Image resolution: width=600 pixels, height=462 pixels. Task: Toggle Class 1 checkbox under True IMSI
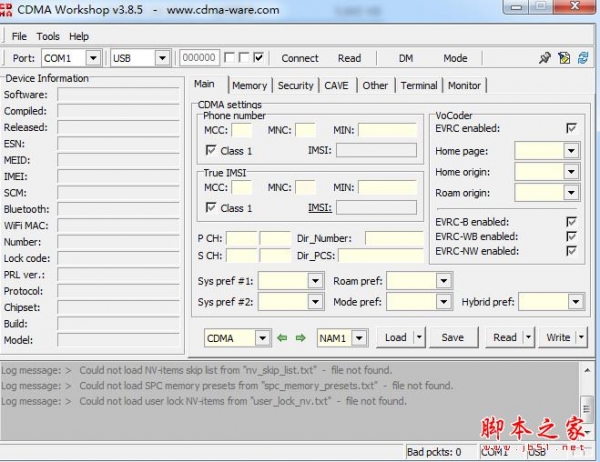[x=211, y=207]
